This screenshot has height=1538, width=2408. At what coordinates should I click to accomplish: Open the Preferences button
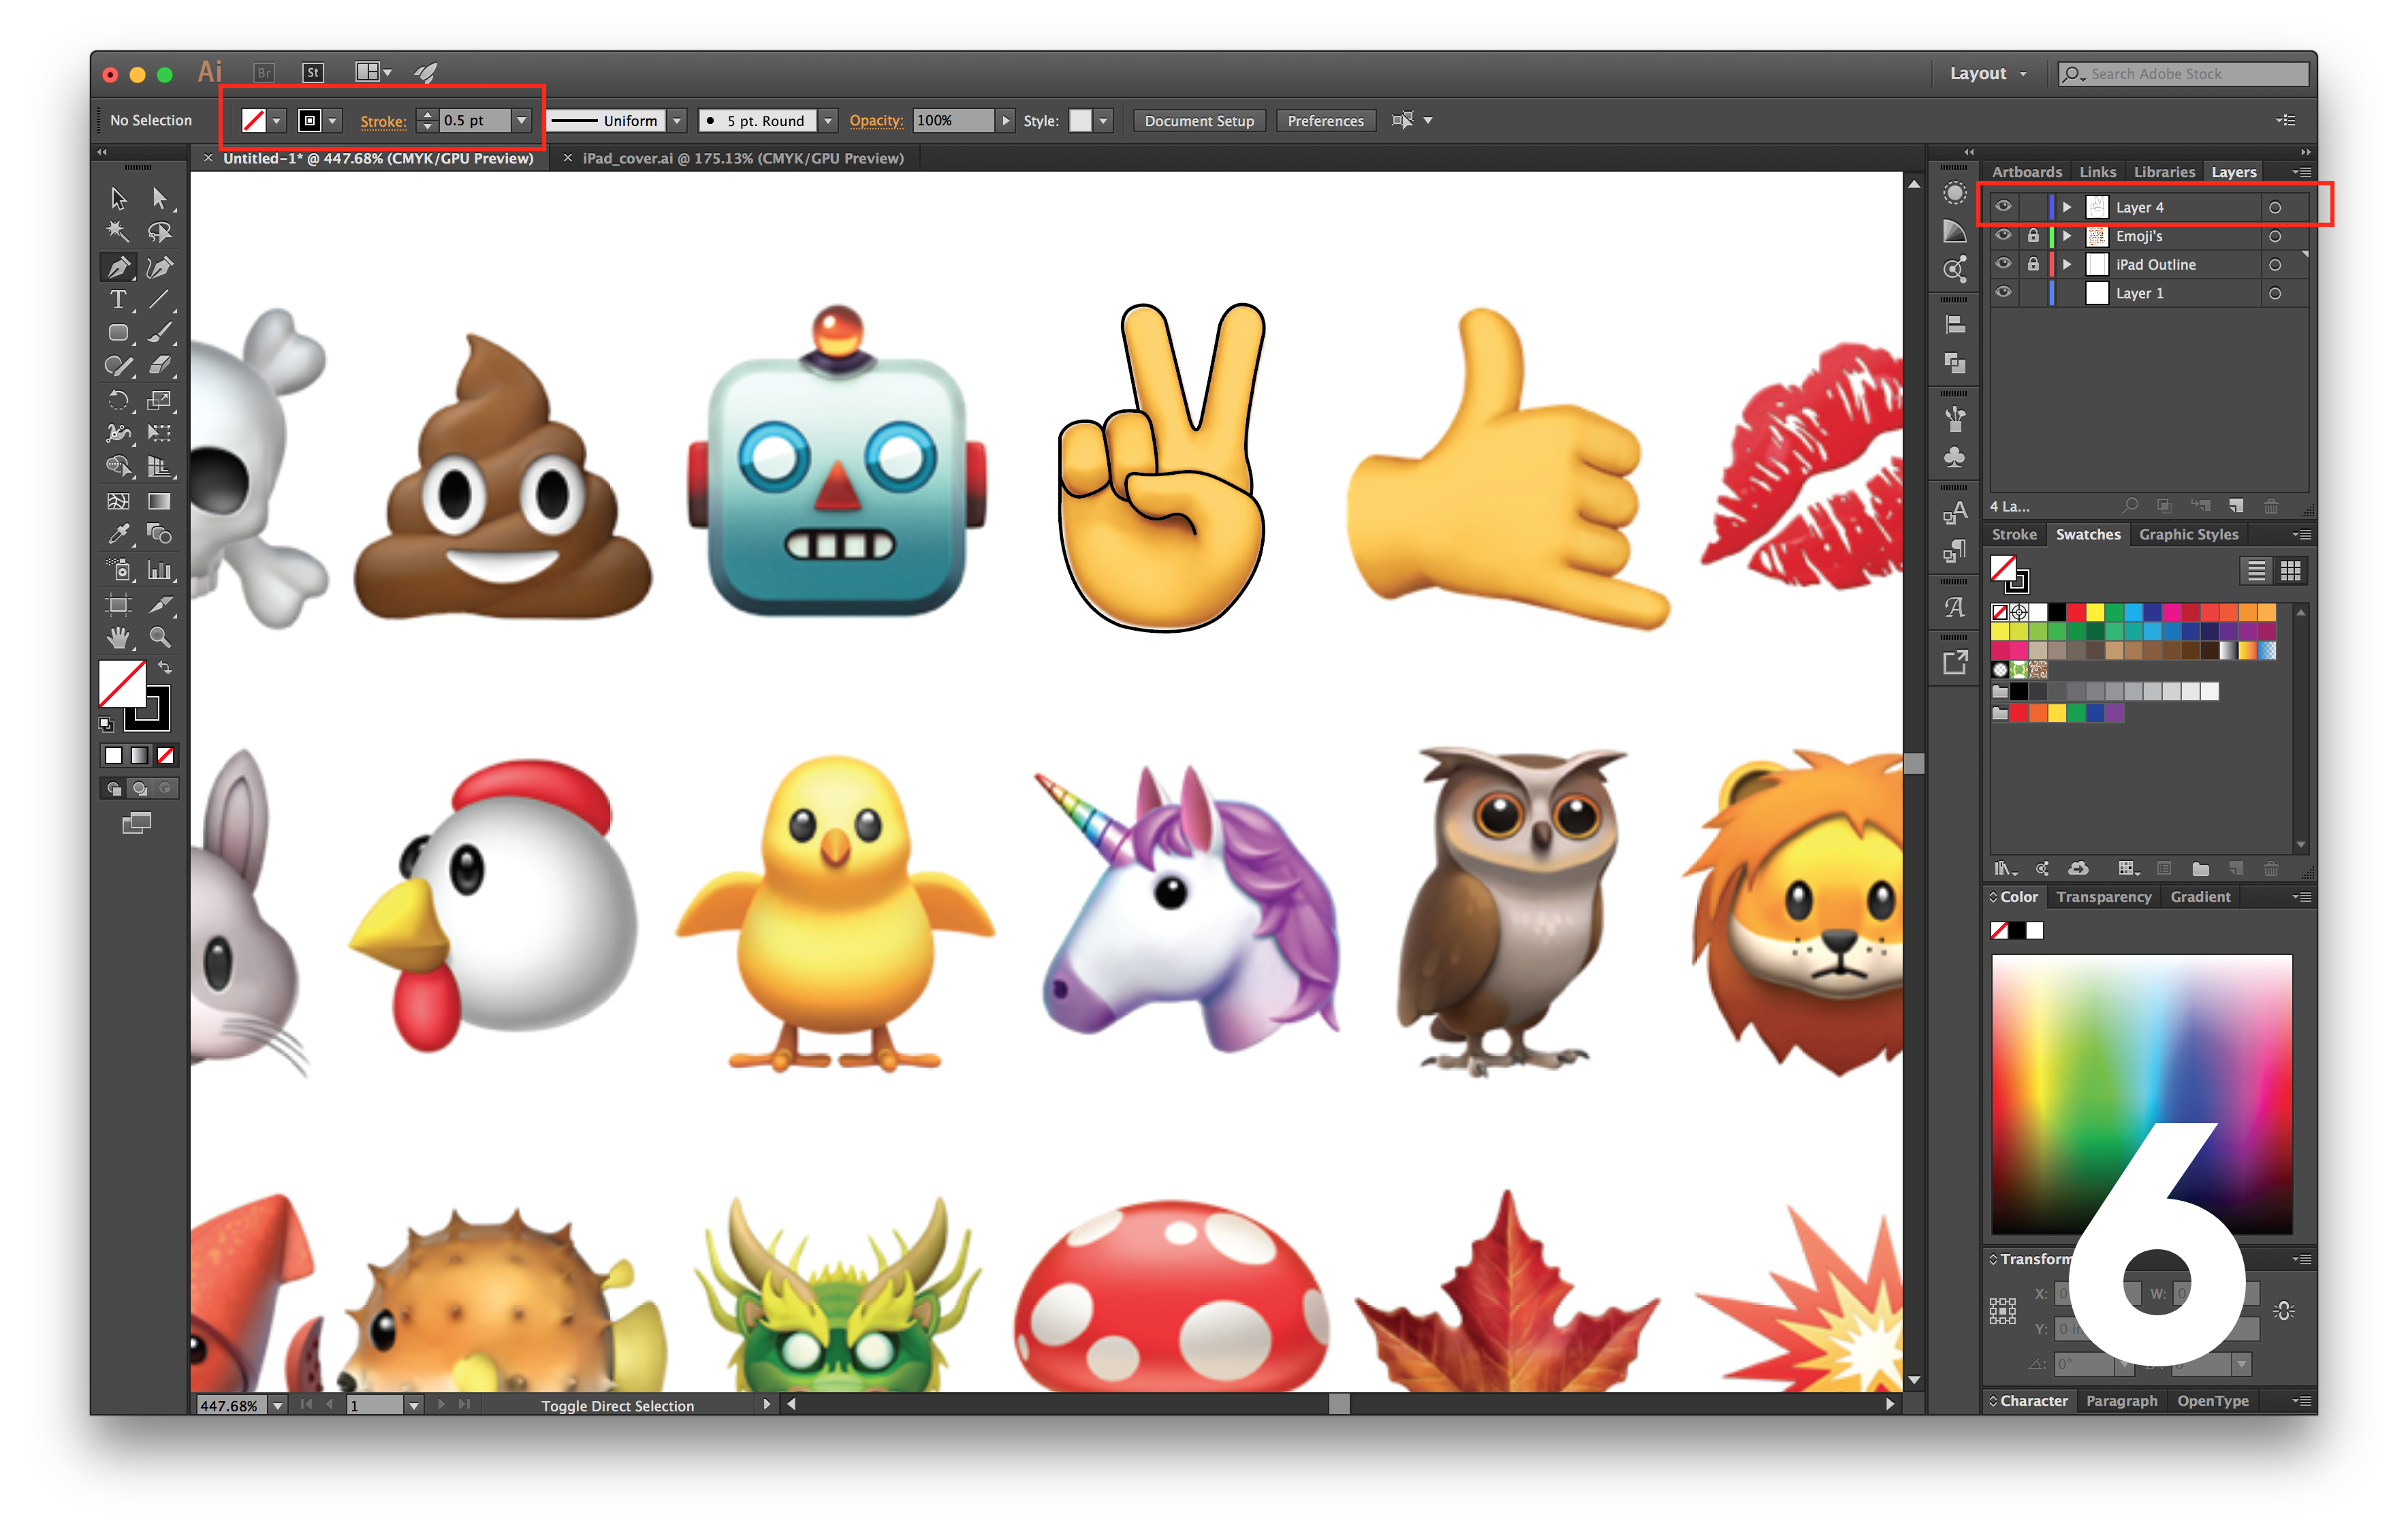coord(1325,120)
